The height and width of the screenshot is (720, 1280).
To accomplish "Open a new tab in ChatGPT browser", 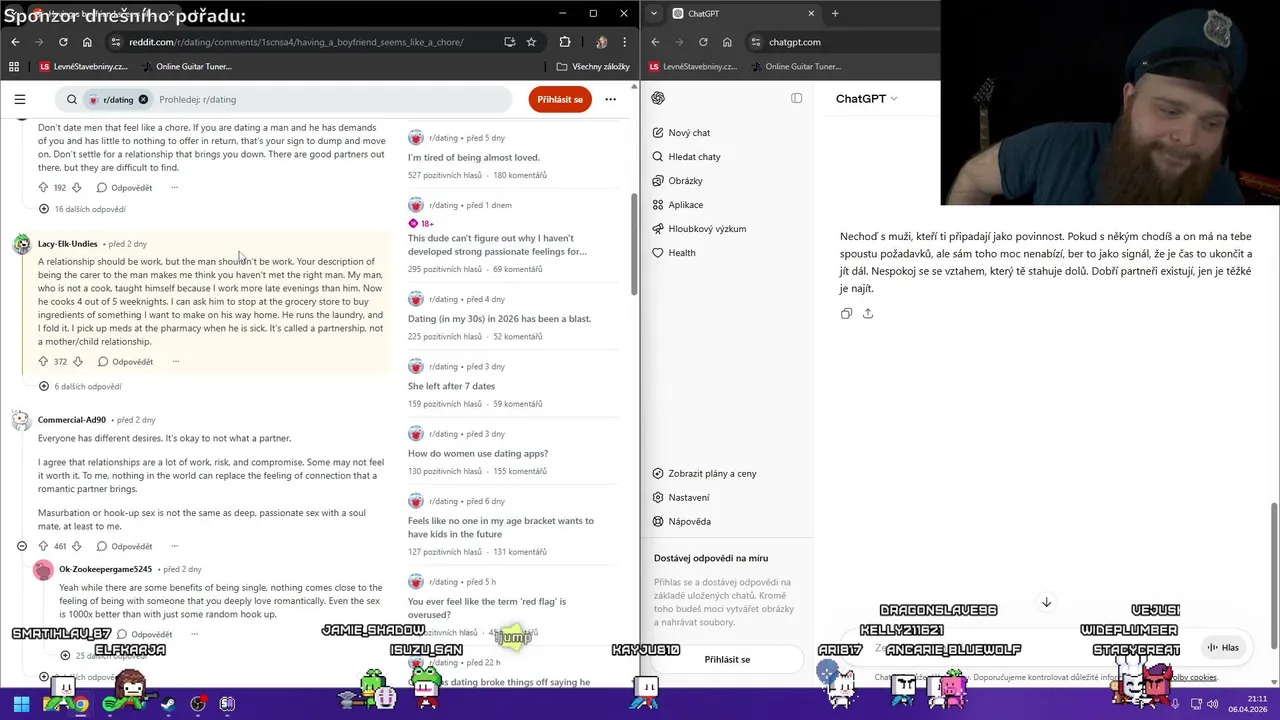I will (835, 14).
